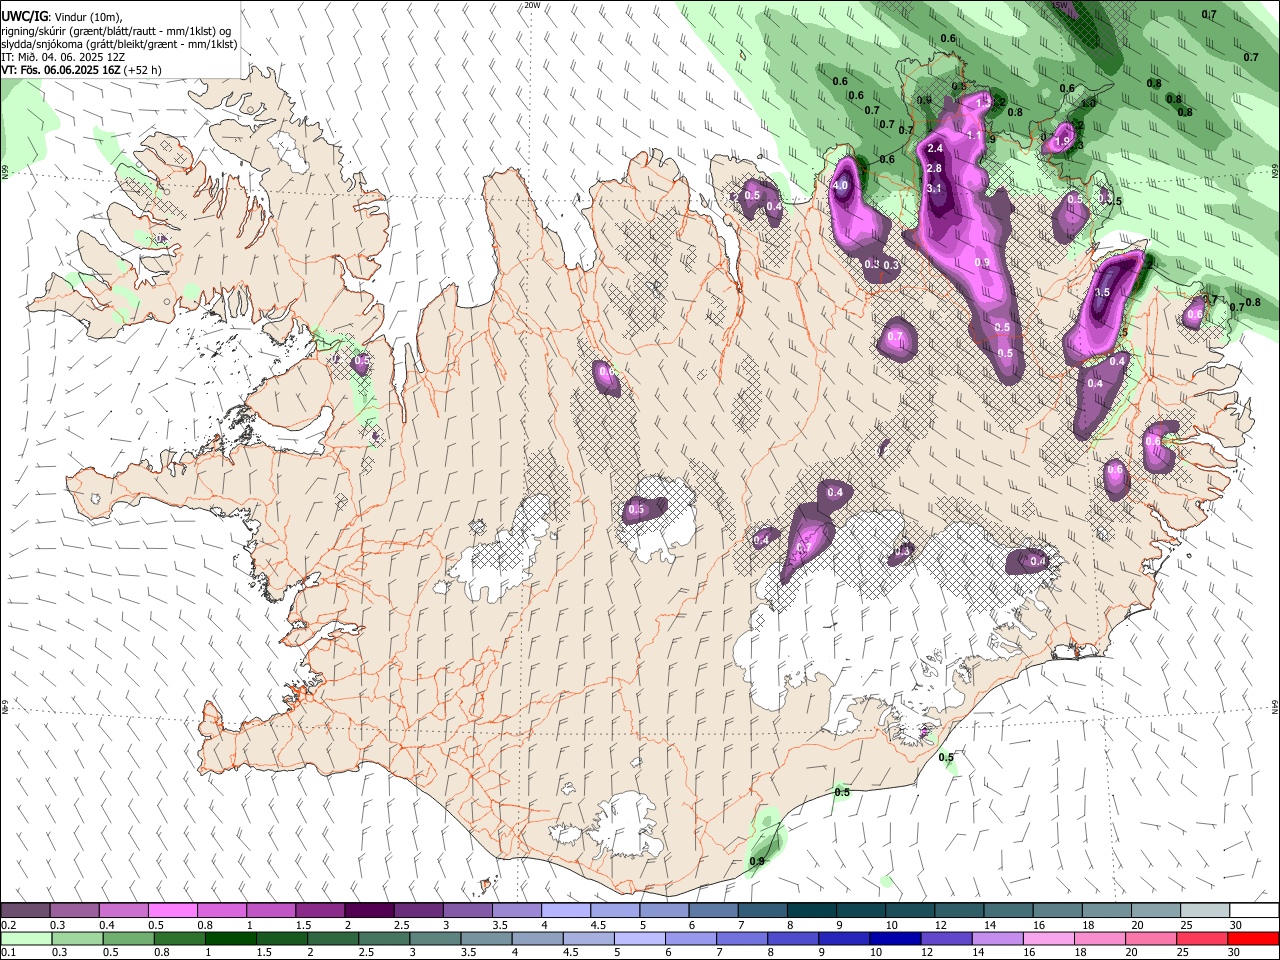This screenshot has height=960, width=1280.
Task: Click the '1.1' snowfall value on the map
Action: [x=974, y=135]
